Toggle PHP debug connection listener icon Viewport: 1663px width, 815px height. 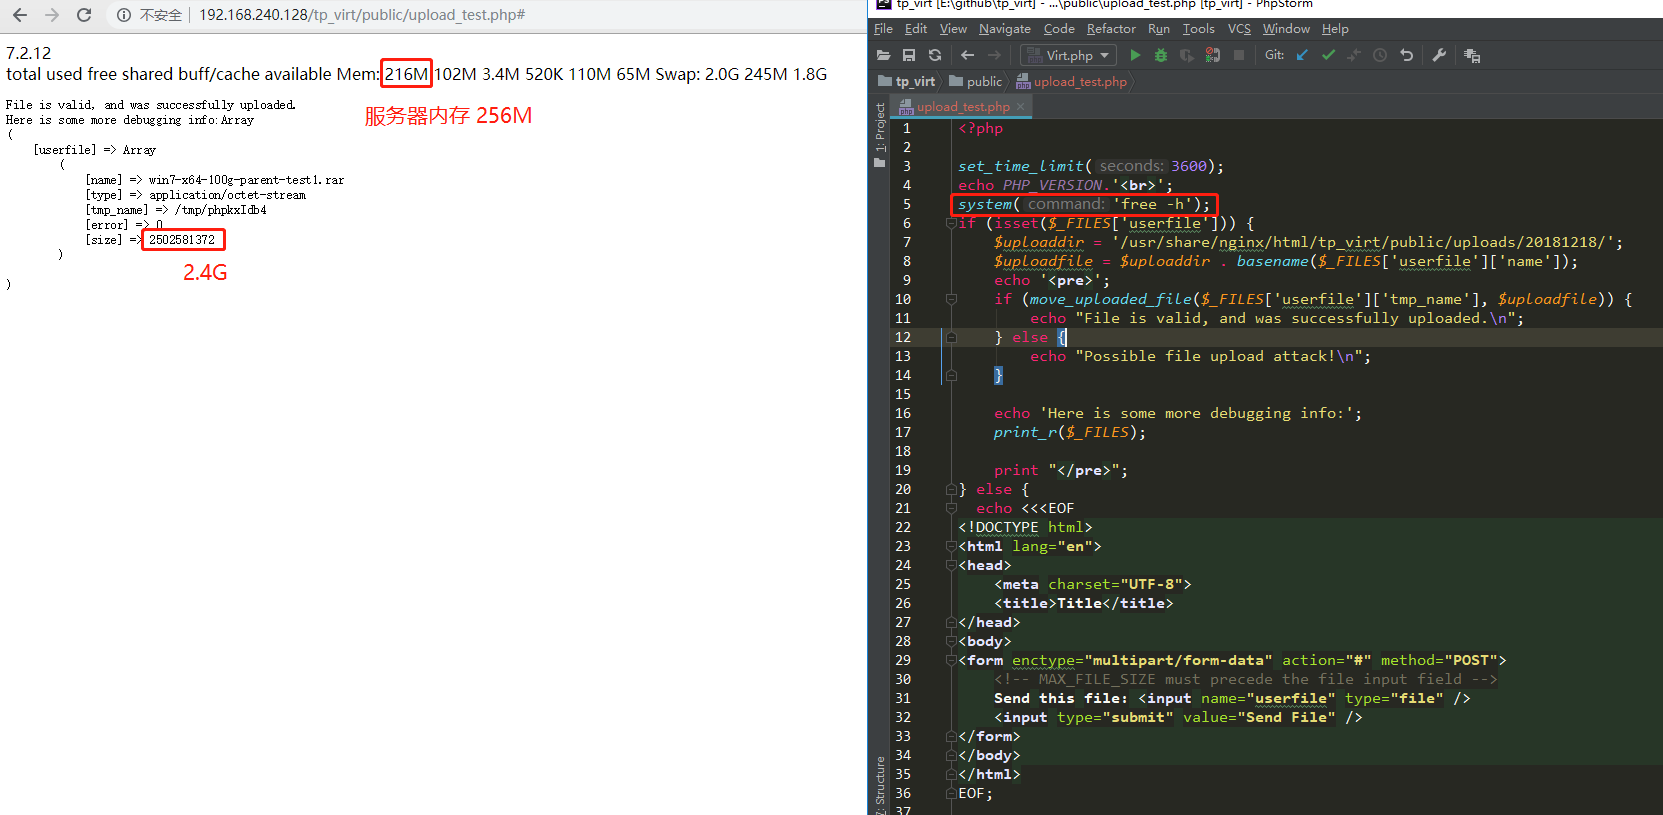pos(1213,56)
